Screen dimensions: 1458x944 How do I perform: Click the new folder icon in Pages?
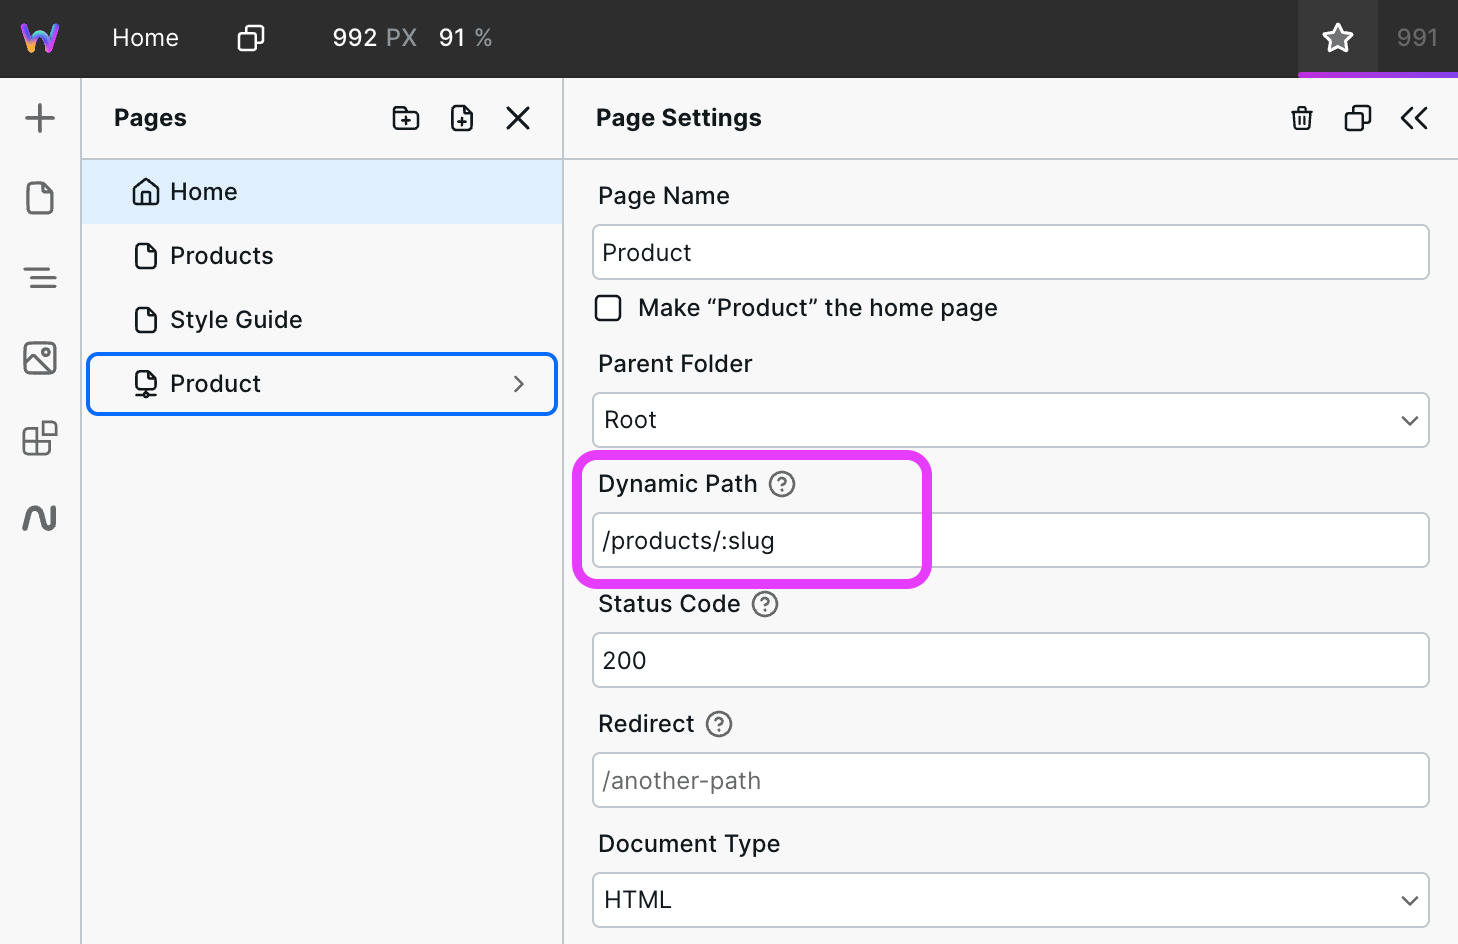pos(406,118)
